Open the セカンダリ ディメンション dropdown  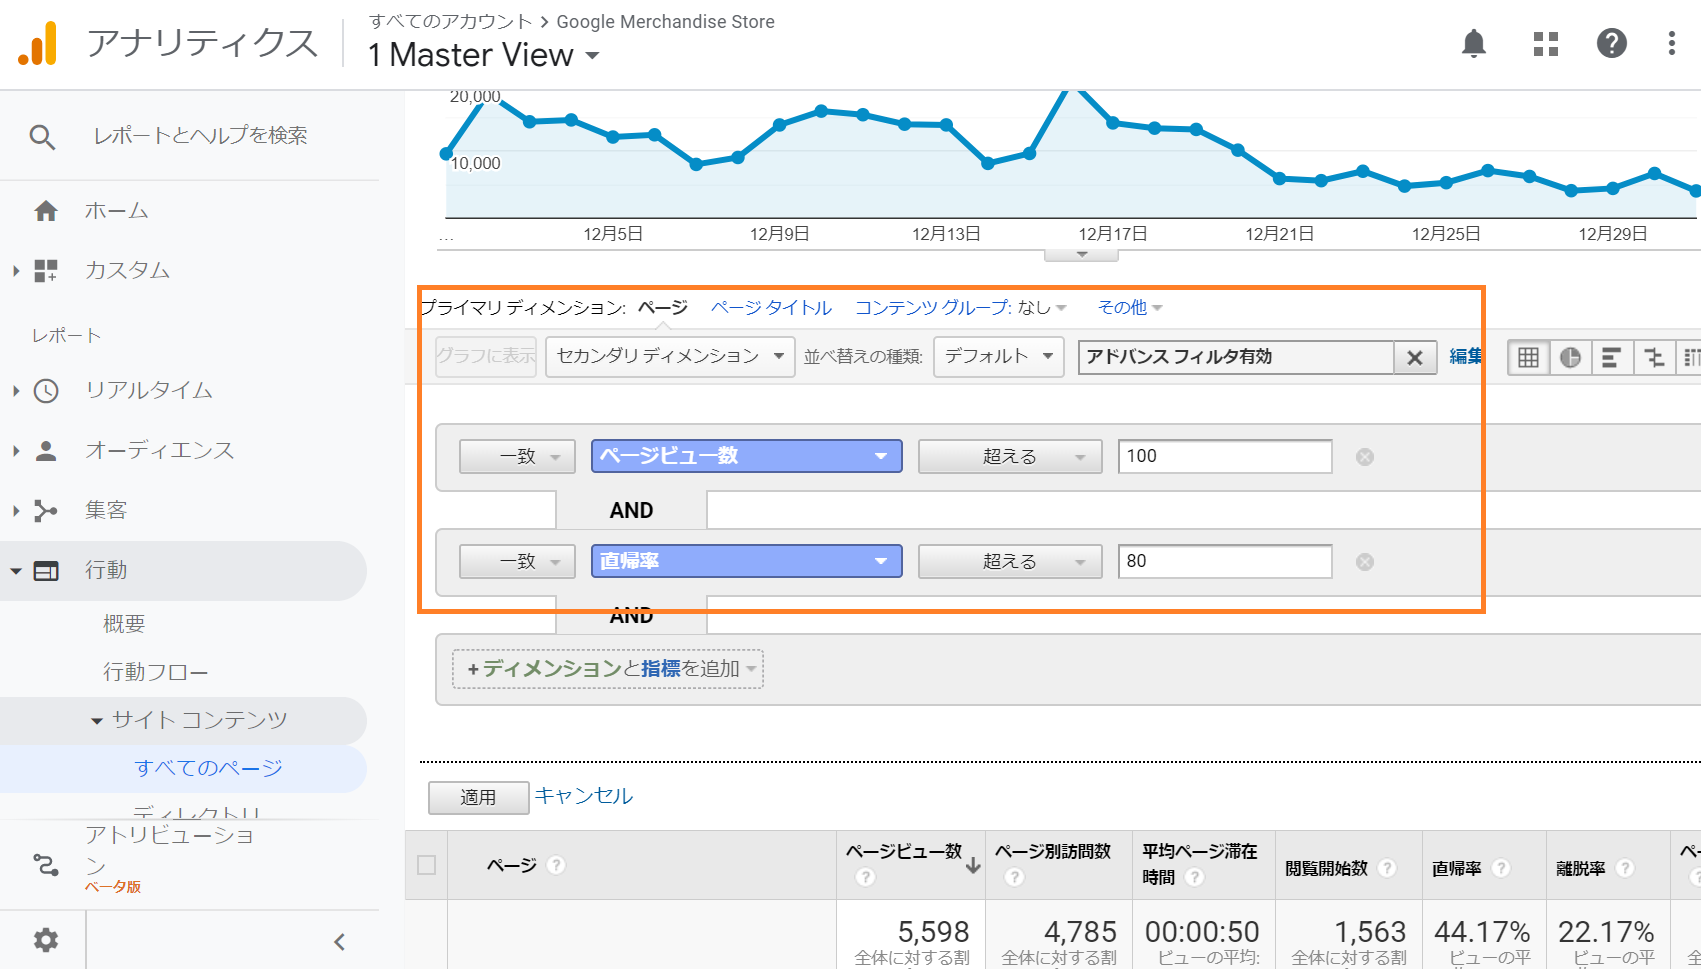coord(669,356)
